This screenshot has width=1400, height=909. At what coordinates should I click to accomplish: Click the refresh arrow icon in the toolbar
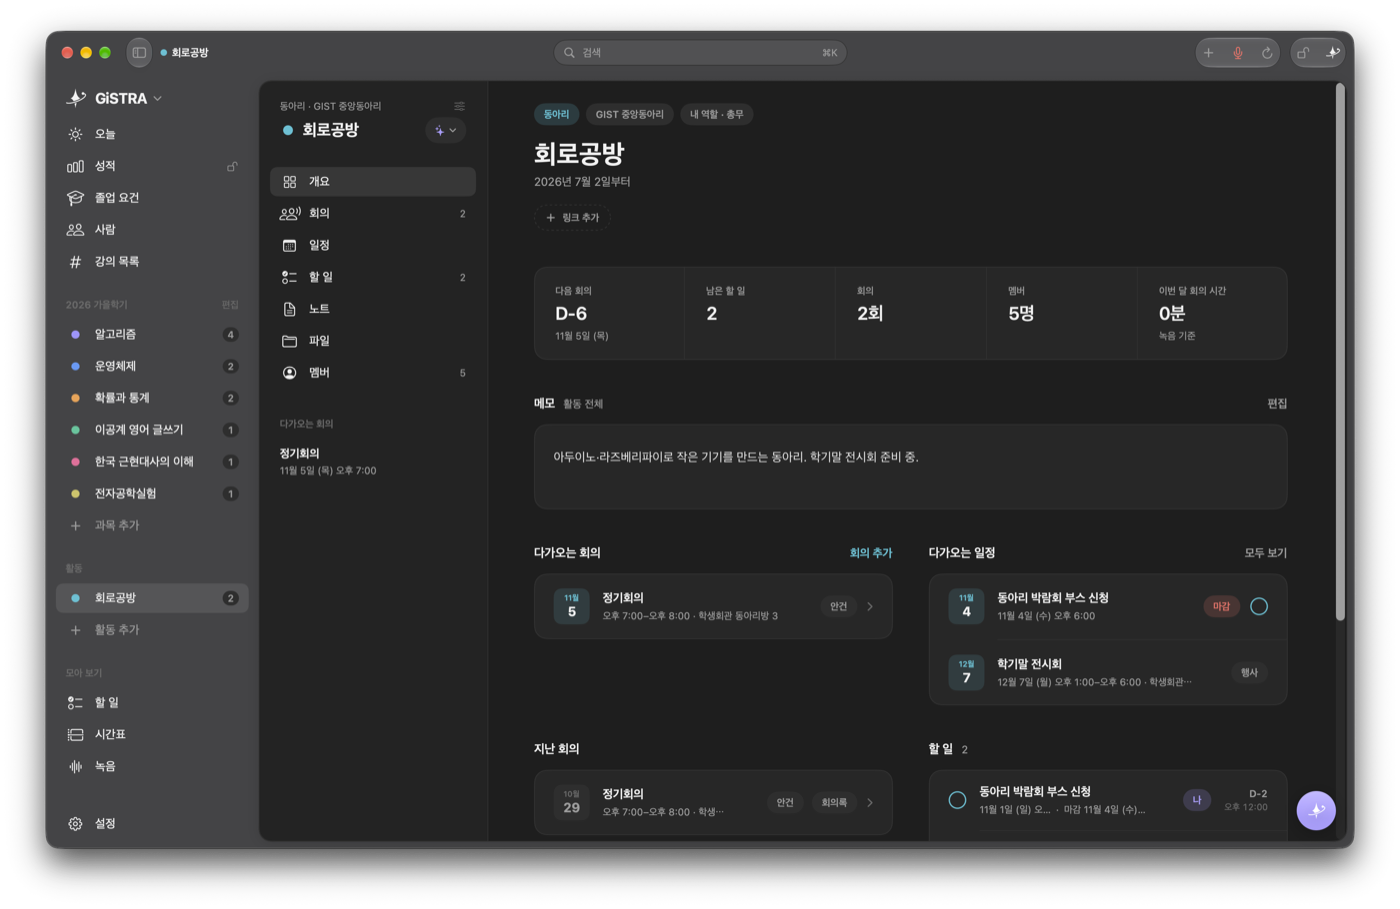pyautogui.click(x=1267, y=53)
